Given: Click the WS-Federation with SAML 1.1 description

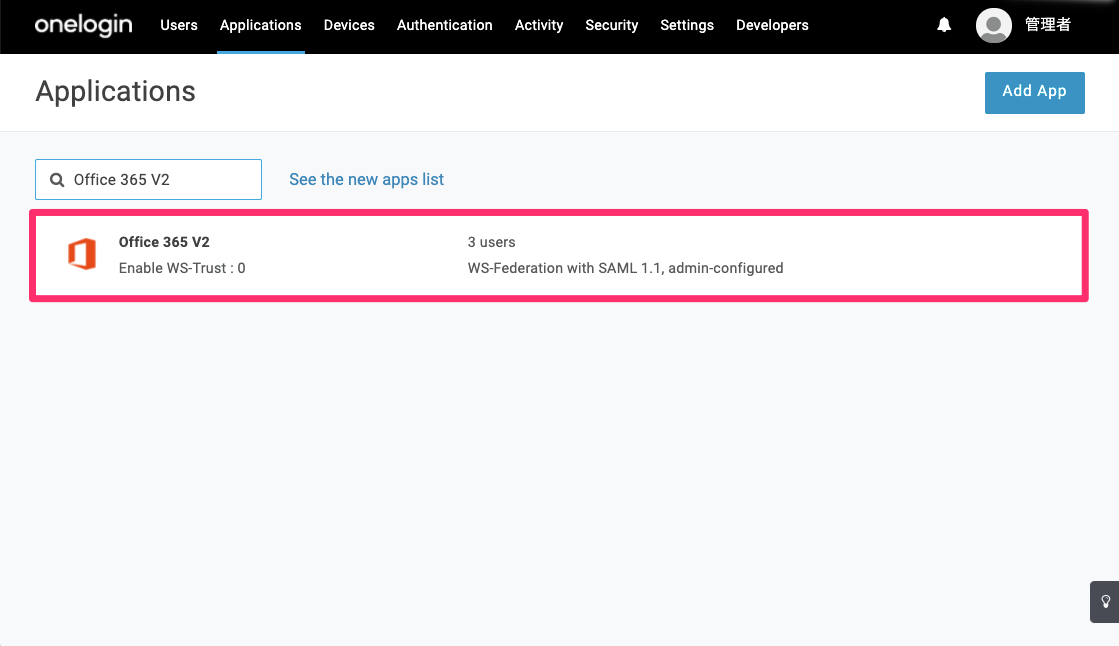Looking at the screenshot, I should click(625, 268).
